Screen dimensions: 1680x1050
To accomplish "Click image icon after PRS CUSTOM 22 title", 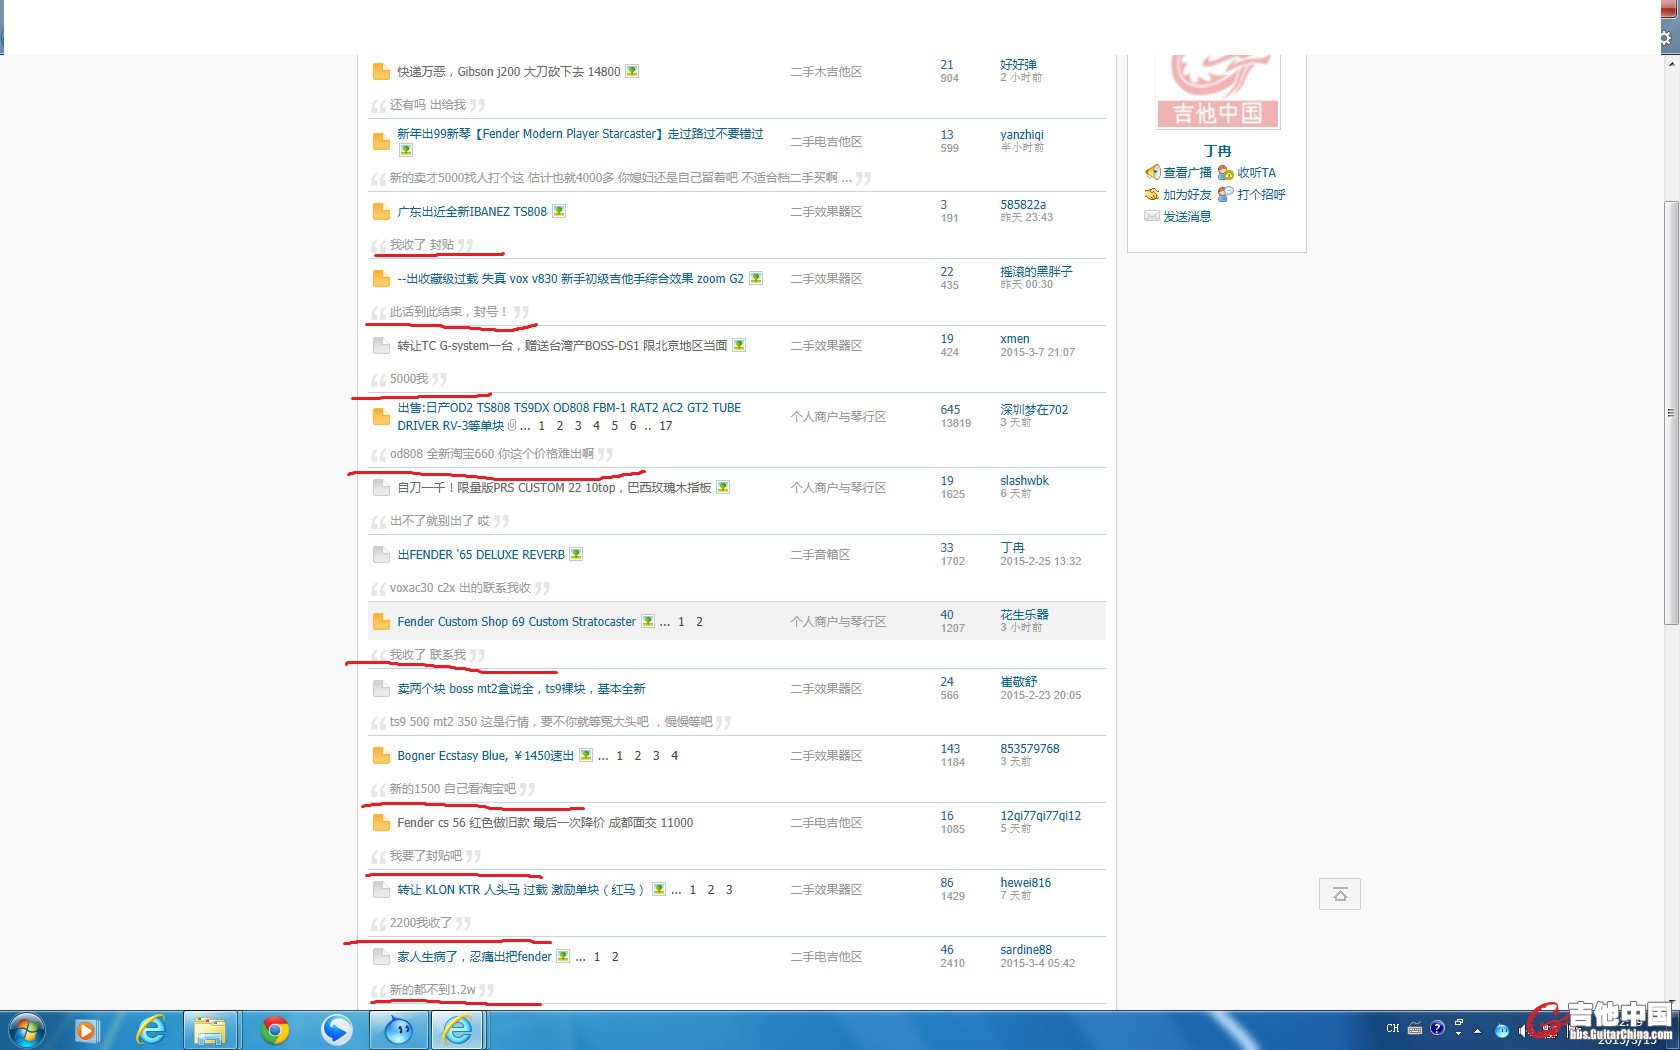I will click(723, 487).
